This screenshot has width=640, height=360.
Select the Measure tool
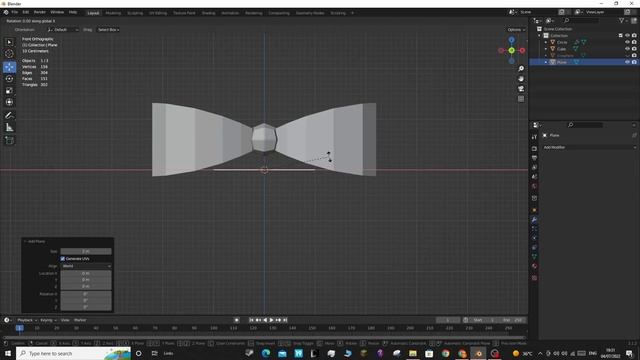coord(9,128)
